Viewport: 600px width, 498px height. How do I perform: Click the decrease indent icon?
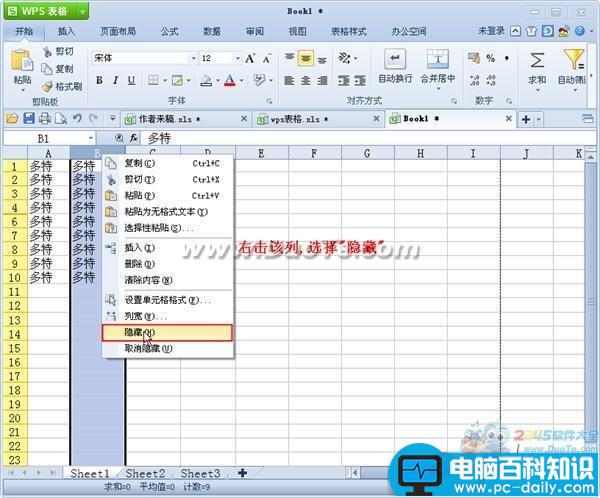(x=343, y=81)
